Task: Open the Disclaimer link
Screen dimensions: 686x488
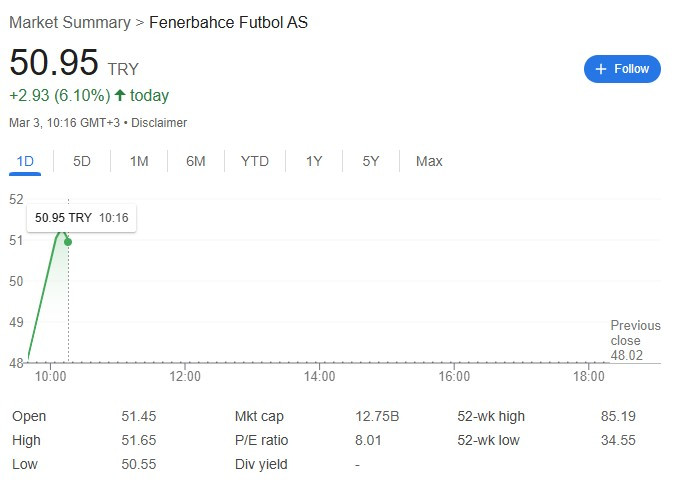Action: click(x=159, y=123)
